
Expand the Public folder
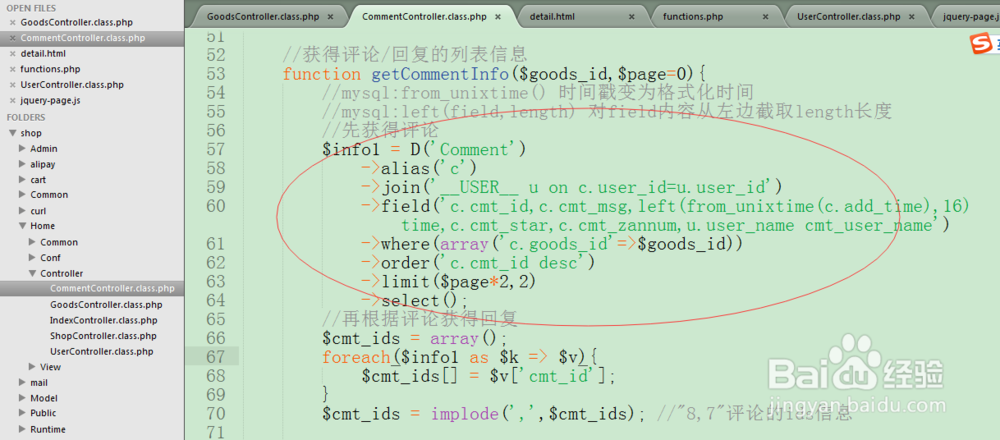pos(22,413)
